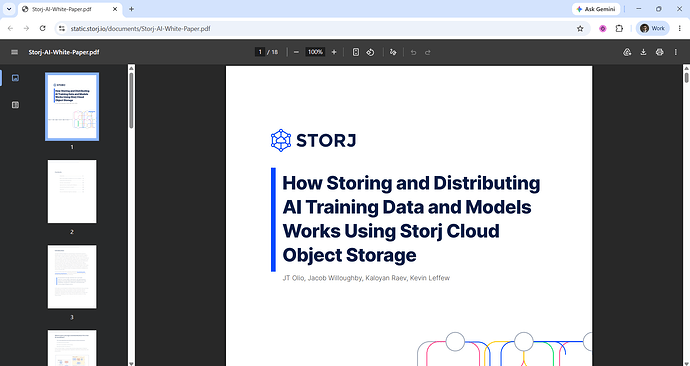Viewport: 690px width, 366px height.
Task: Zoom in on the PDF
Action: 334,52
